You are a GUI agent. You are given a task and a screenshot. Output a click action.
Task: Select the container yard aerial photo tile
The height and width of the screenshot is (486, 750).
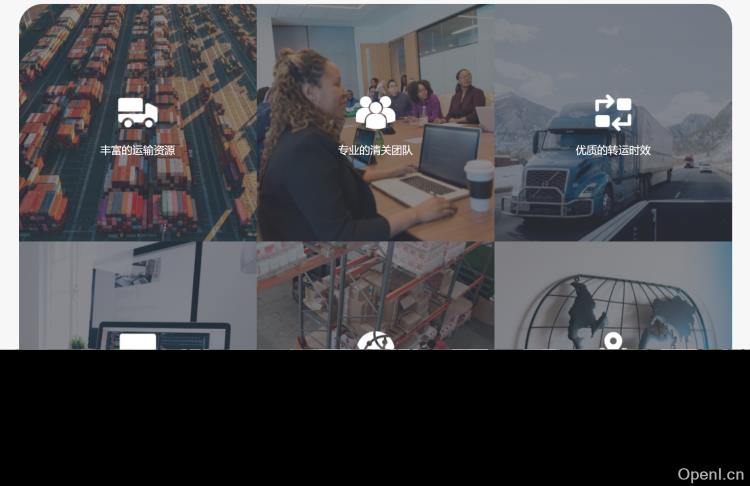(138, 122)
